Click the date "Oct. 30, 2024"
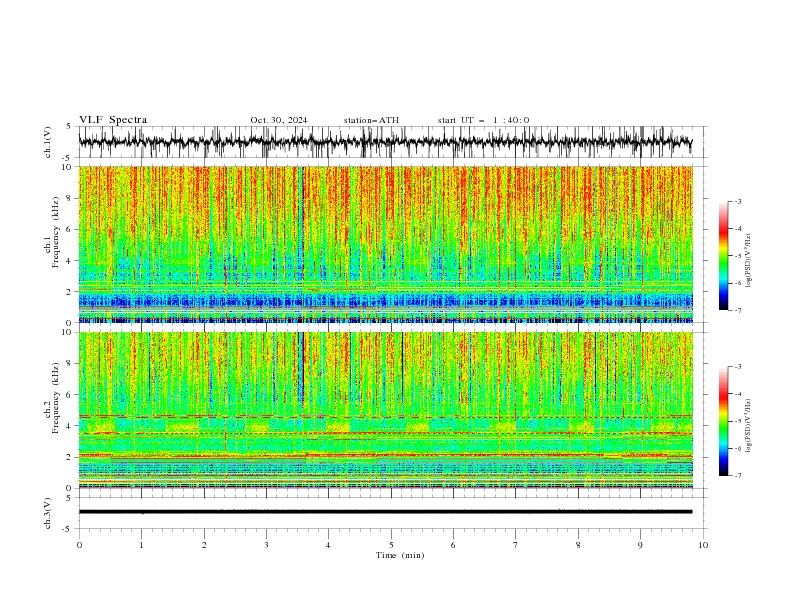The image size is (792, 612). [x=279, y=120]
